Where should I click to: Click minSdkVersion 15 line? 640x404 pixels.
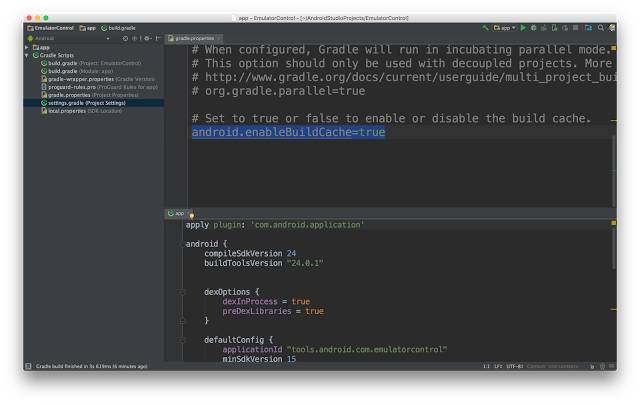click(x=259, y=359)
